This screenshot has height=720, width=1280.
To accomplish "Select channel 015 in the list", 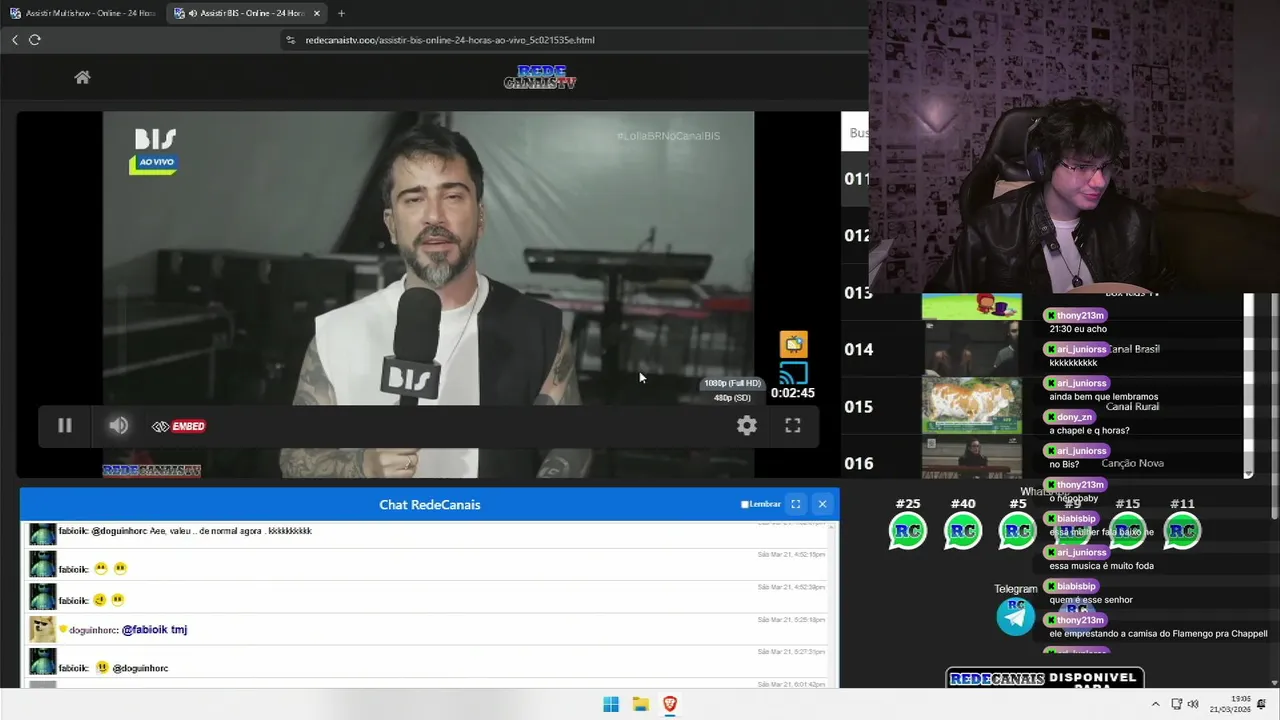I will click(858, 406).
